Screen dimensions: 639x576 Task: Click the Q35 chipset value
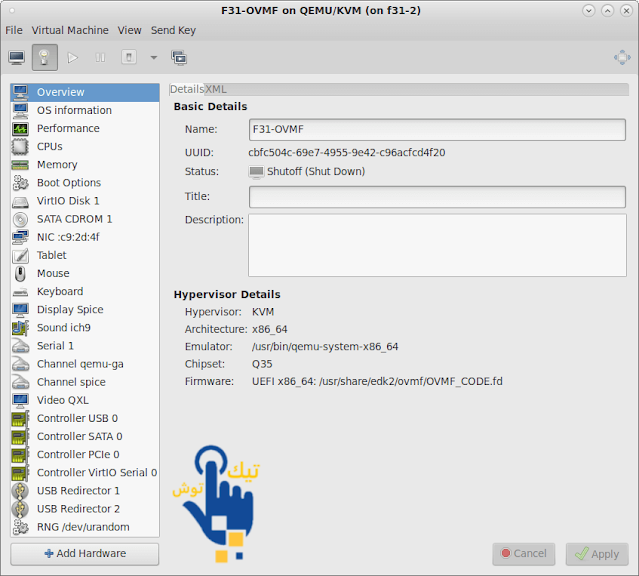(x=262, y=364)
